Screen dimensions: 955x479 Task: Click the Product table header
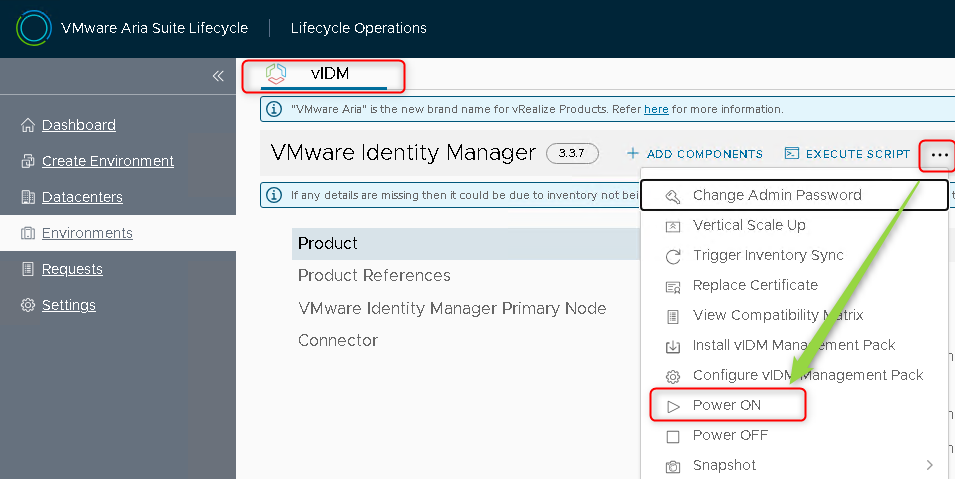click(466, 243)
